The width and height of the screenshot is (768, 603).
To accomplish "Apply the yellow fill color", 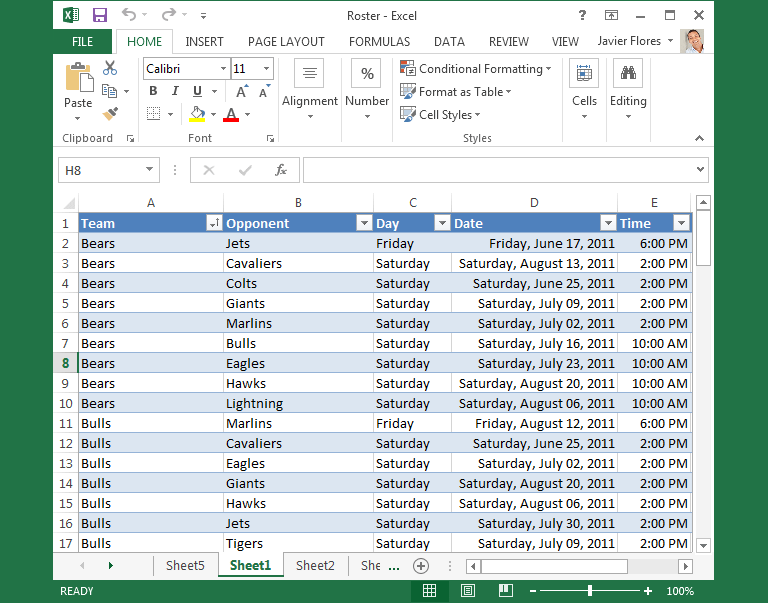I will click(197, 114).
